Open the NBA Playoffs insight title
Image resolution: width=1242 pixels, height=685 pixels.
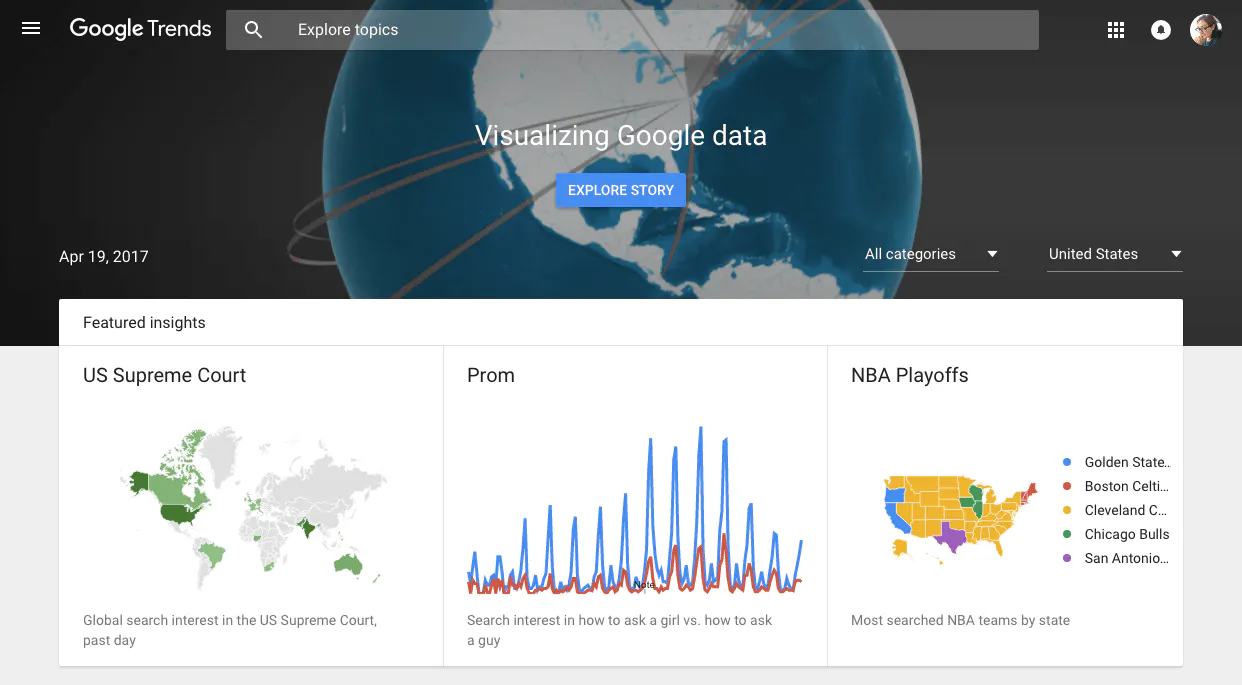click(910, 375)
